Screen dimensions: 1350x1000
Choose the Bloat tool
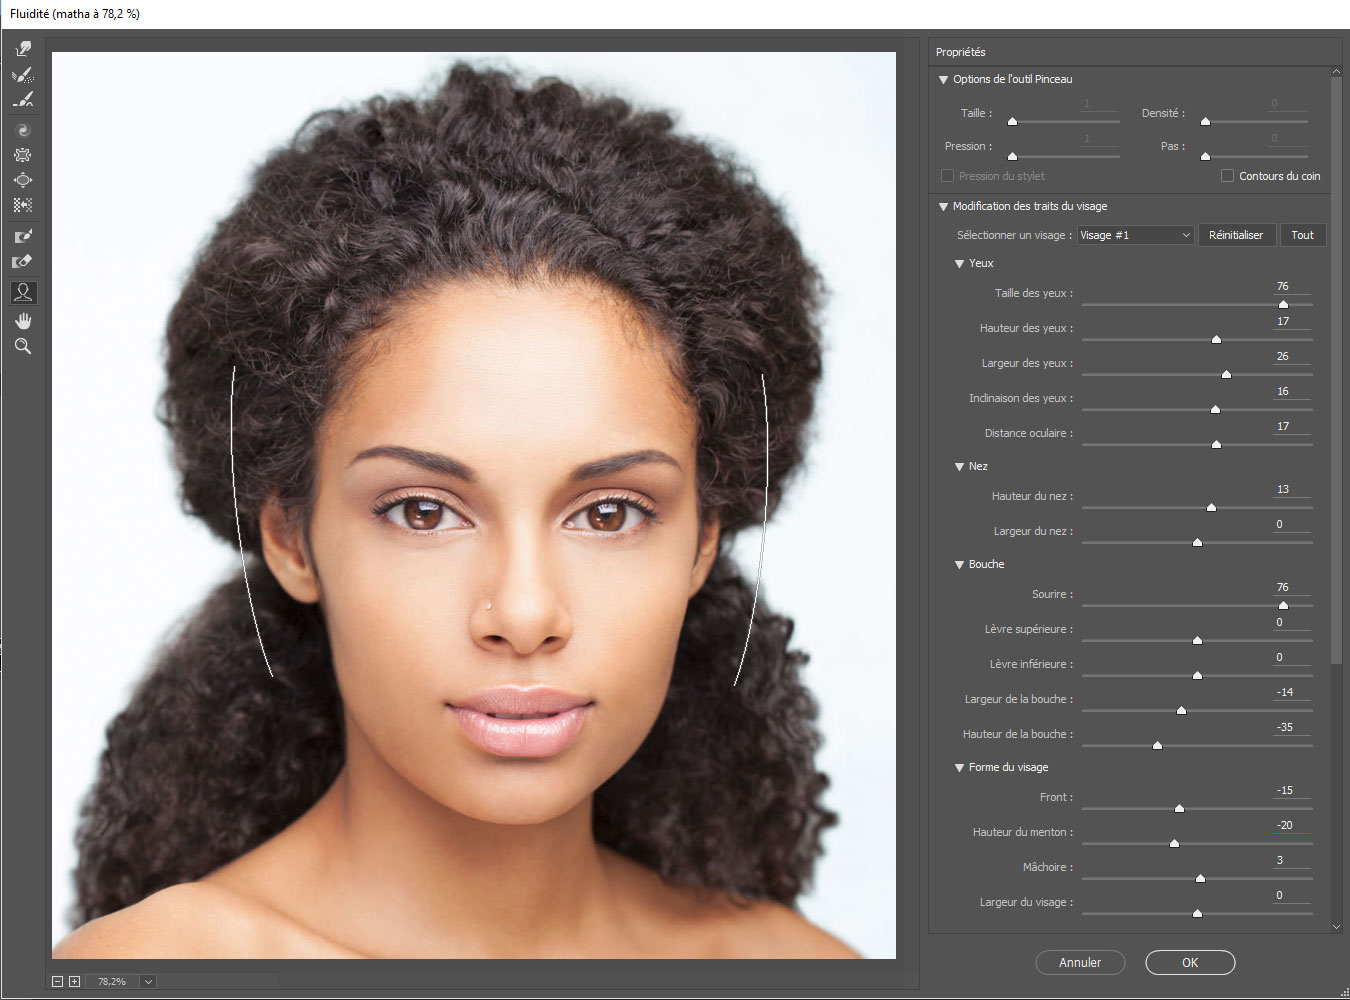(x=22, y=180)
